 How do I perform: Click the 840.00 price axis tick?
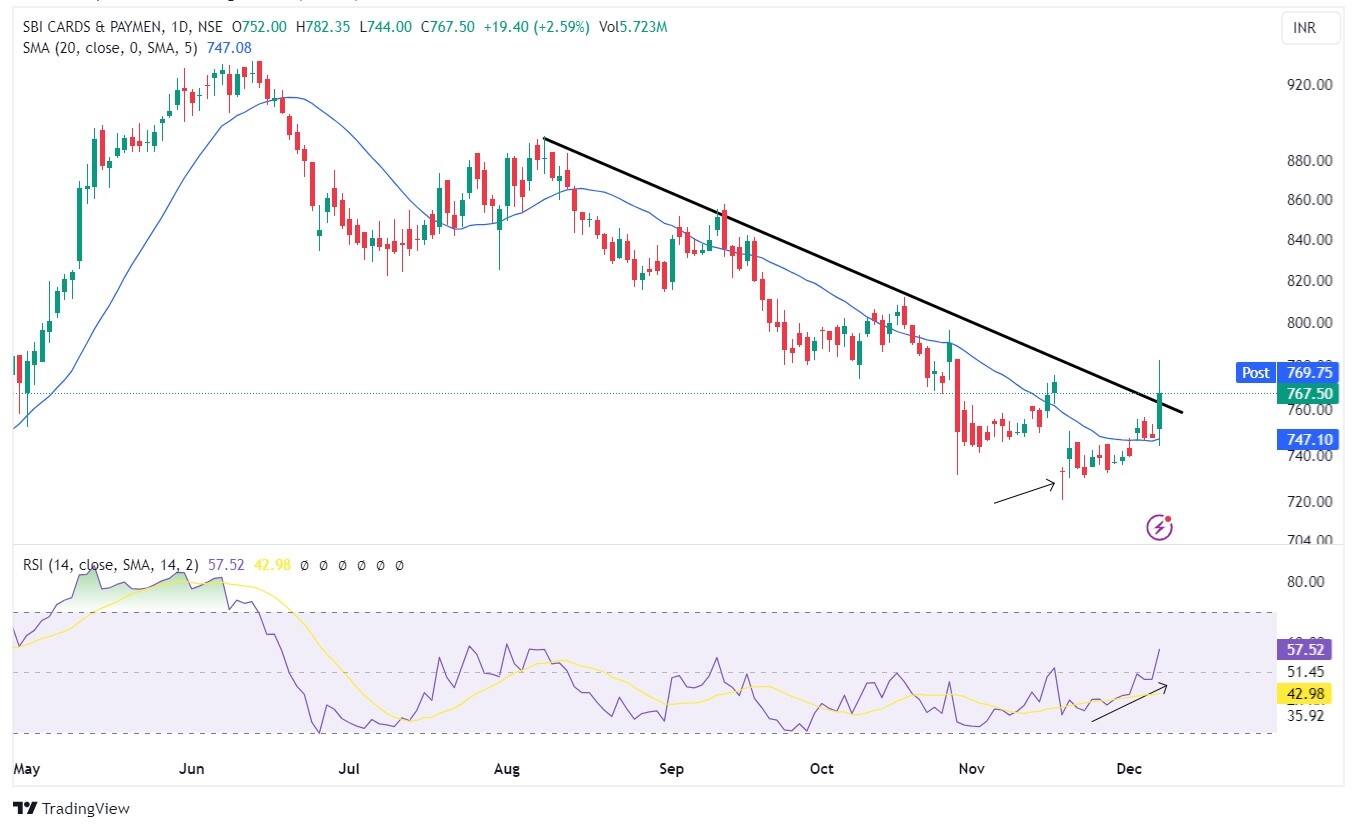coord(1311,240)
